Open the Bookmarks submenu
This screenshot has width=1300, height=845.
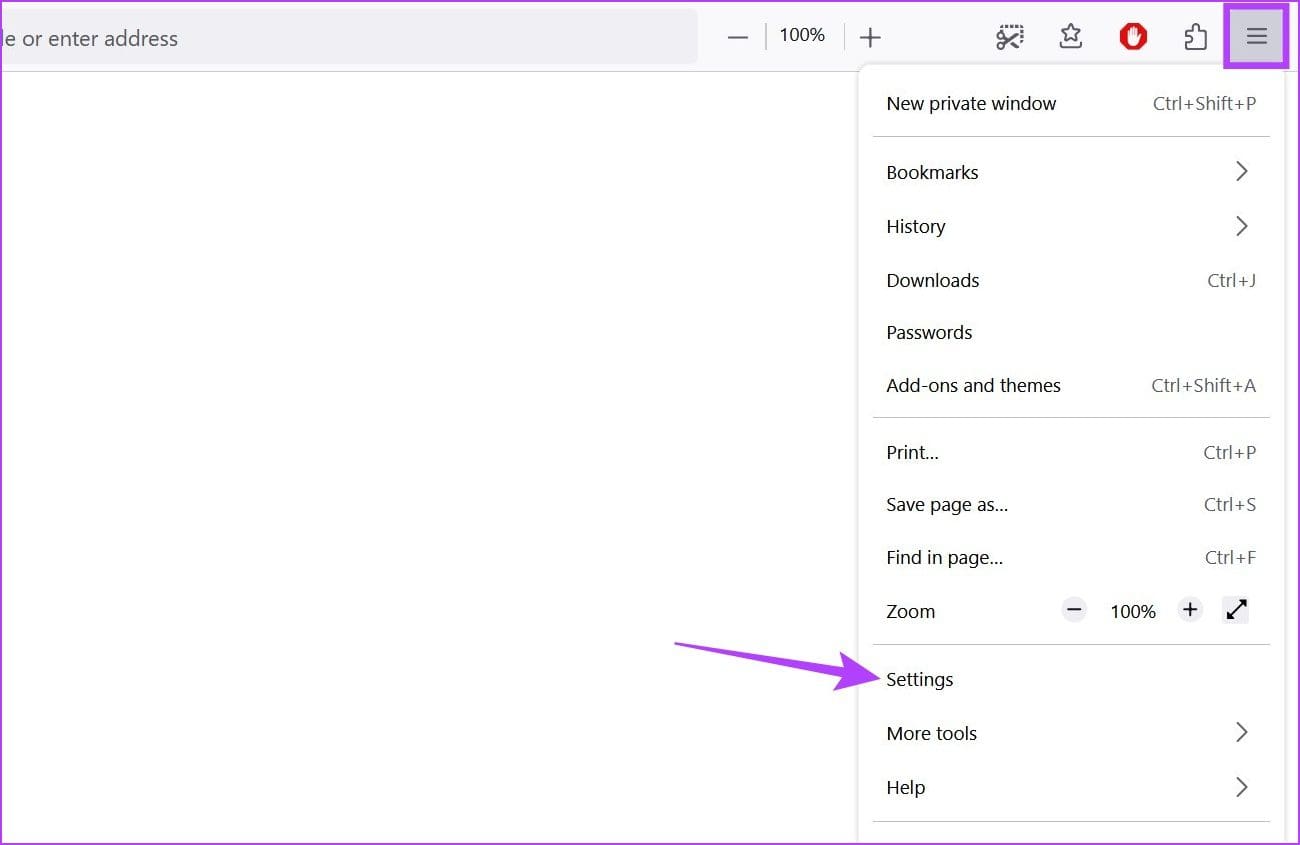(1071, 172)
